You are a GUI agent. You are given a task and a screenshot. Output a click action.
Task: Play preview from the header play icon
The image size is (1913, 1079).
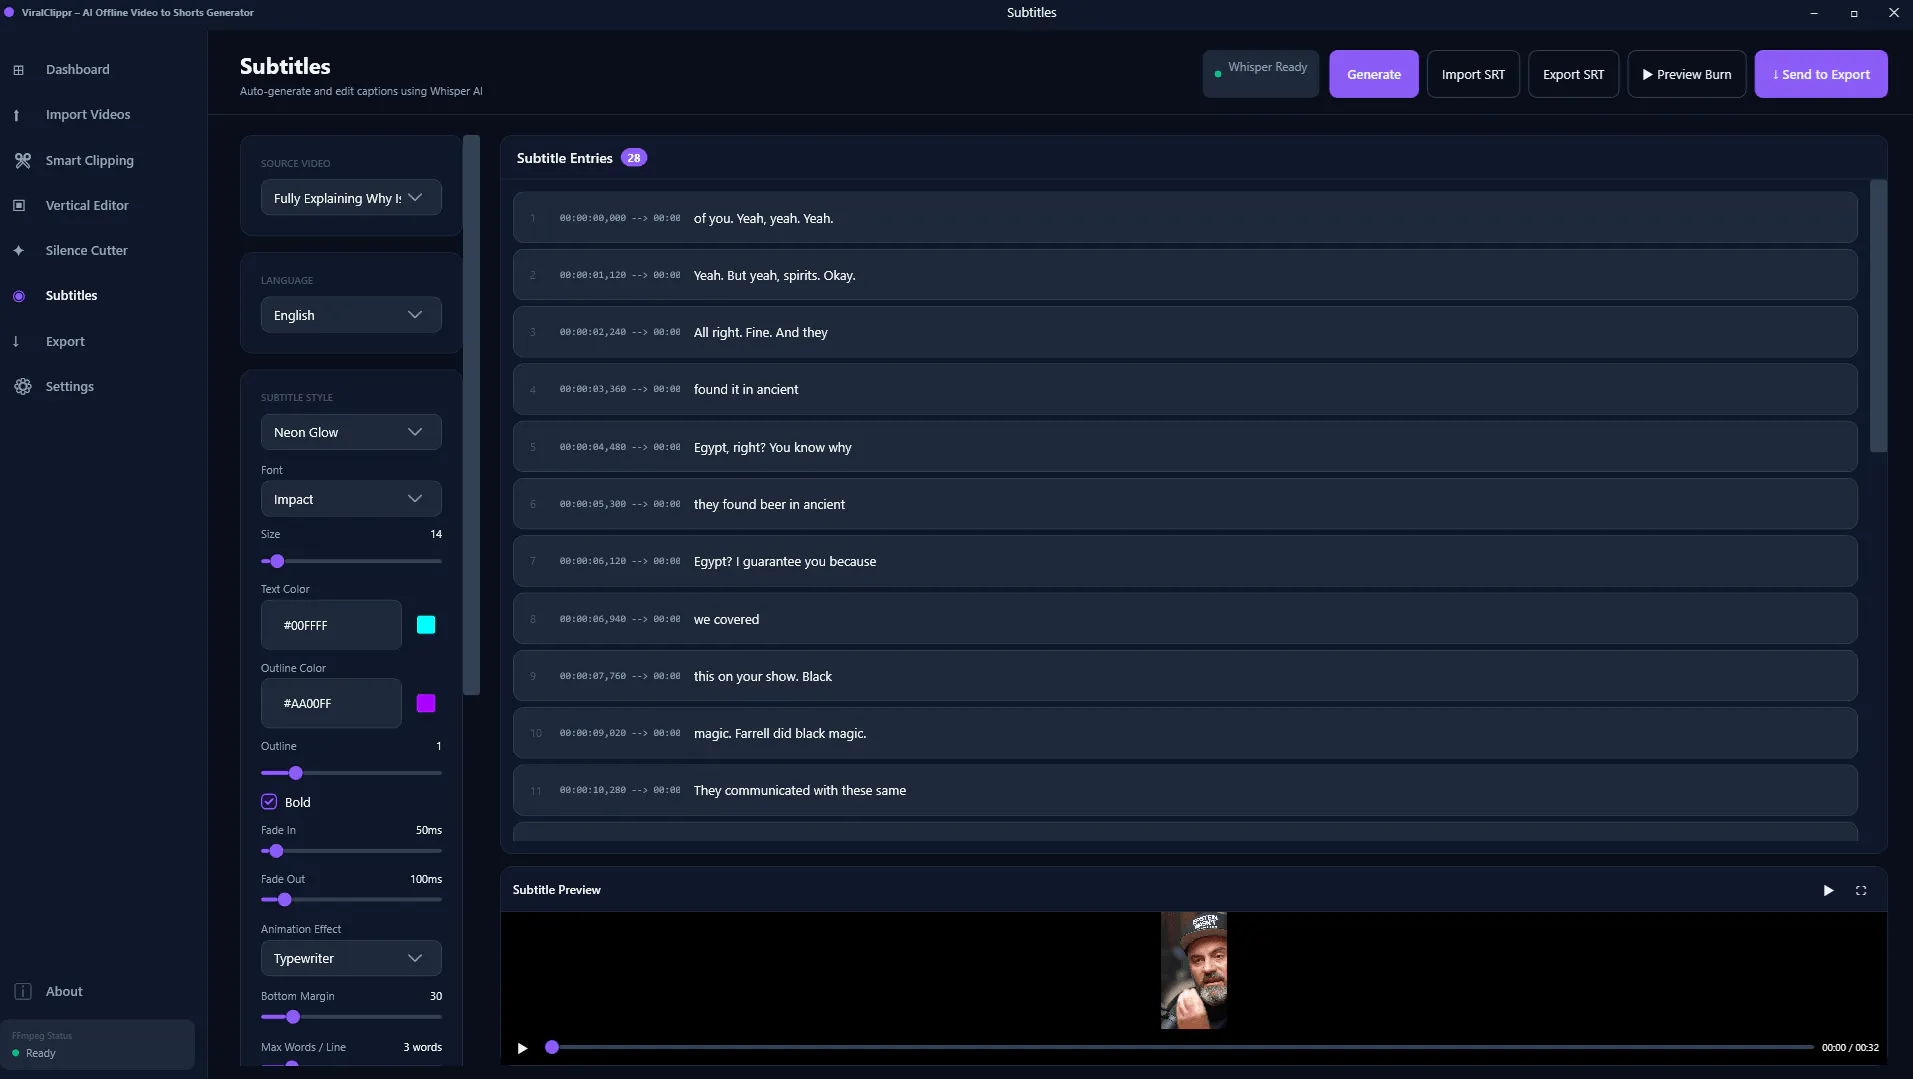[x=1828, y=890]
